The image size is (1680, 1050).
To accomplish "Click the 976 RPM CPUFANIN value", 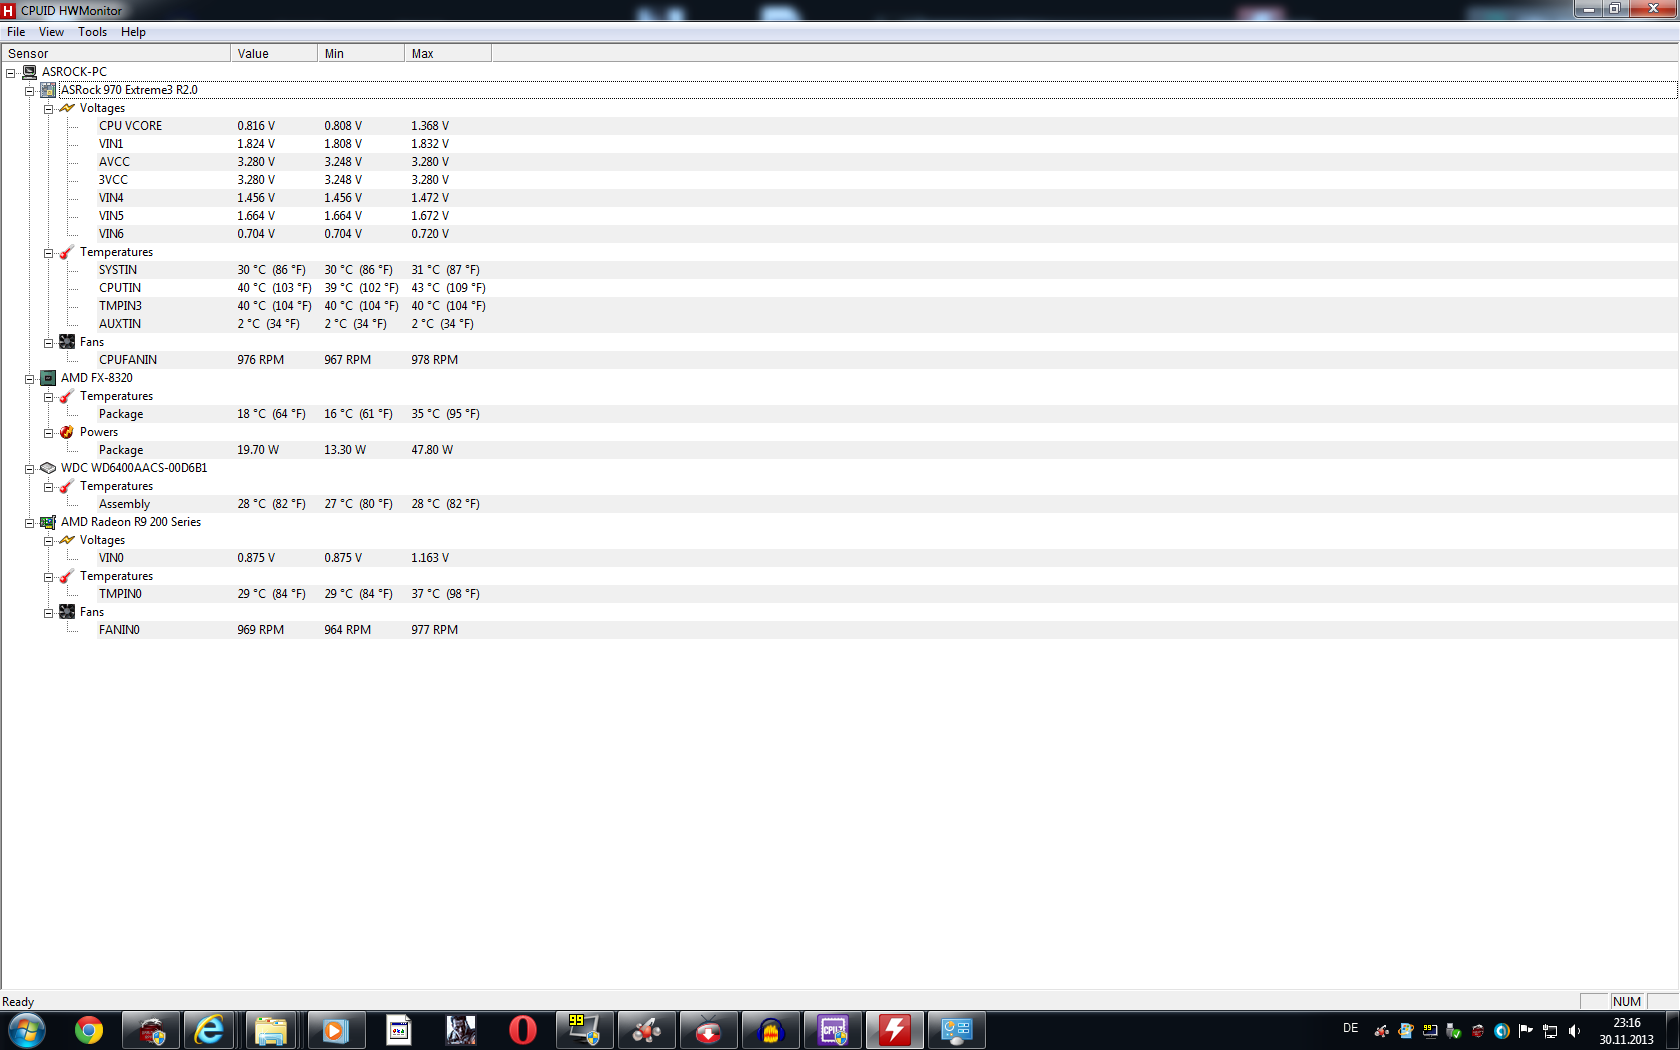I will pos(260,360).
